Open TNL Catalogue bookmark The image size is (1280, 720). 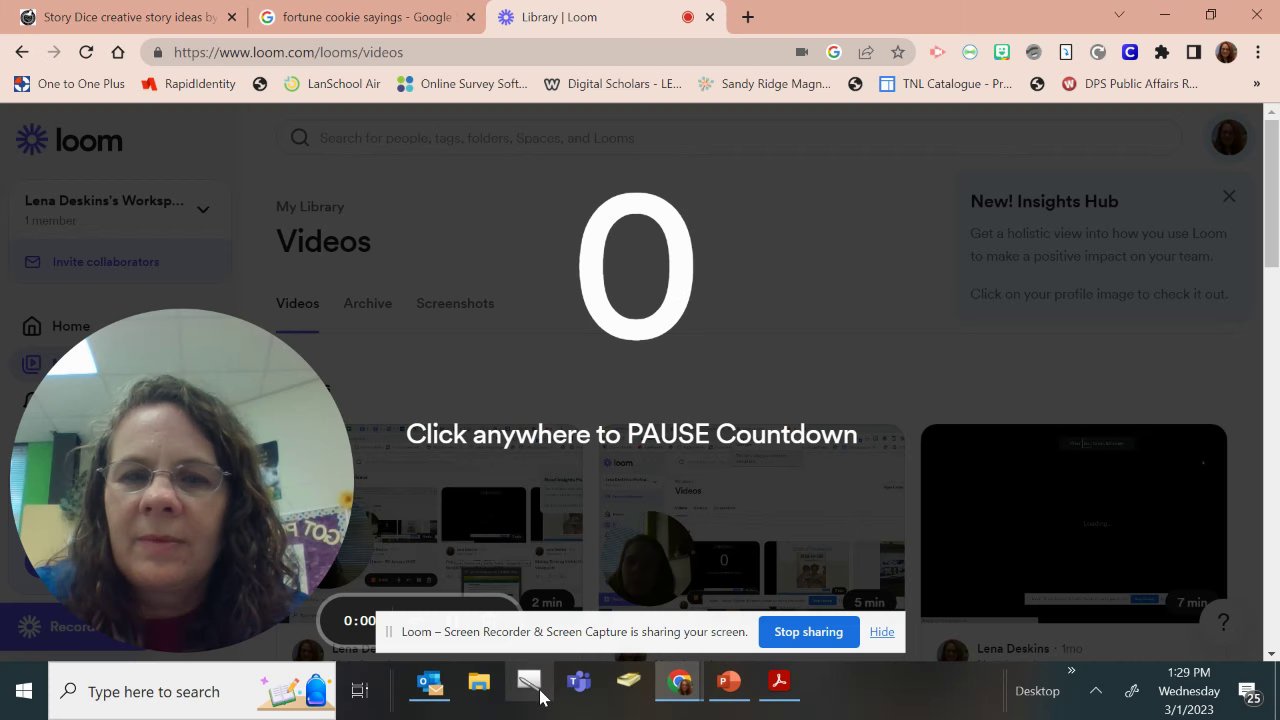(945, 84)
